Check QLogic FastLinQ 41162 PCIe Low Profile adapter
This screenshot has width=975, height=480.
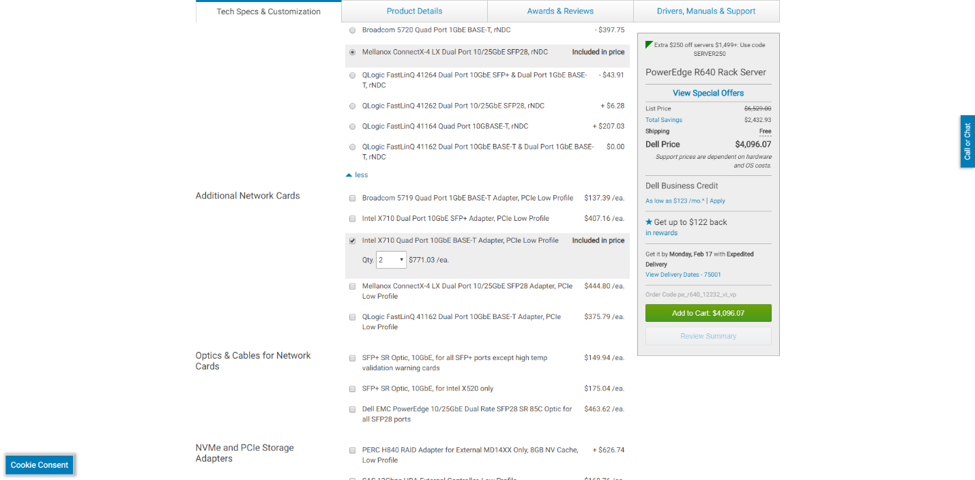(353, 317)
